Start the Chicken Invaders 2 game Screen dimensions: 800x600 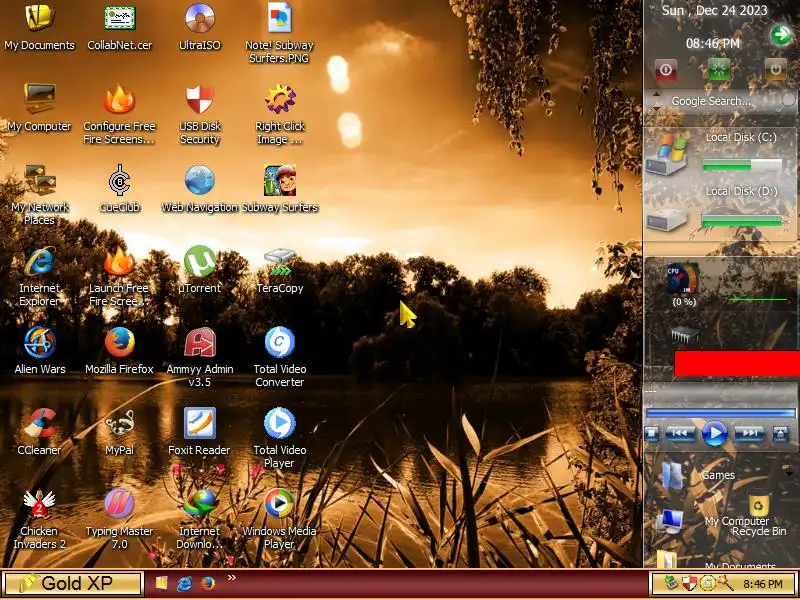pos(40,519)
